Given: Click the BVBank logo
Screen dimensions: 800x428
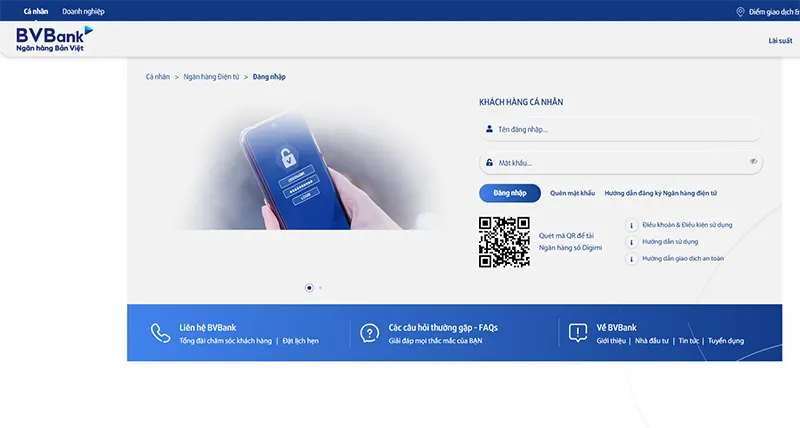Looking at the screenshot, I should coord(54,39).
